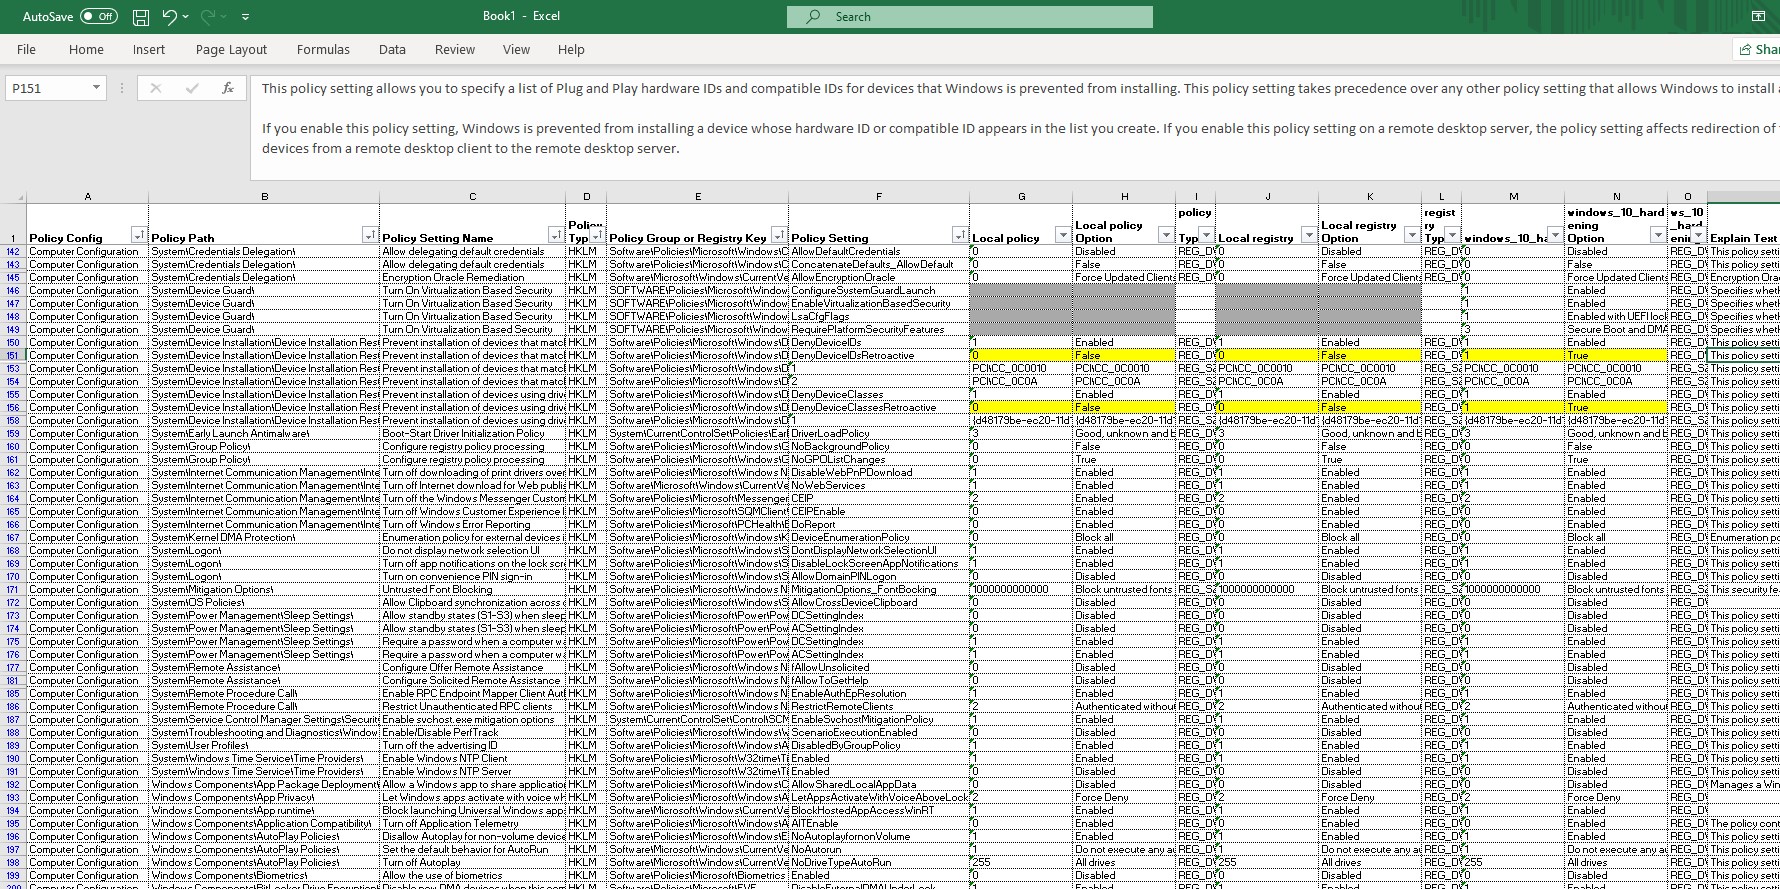Click yellow 'False' cell in row 151 column H
The image size is (1780, 889).
(x=1124, y=355)
